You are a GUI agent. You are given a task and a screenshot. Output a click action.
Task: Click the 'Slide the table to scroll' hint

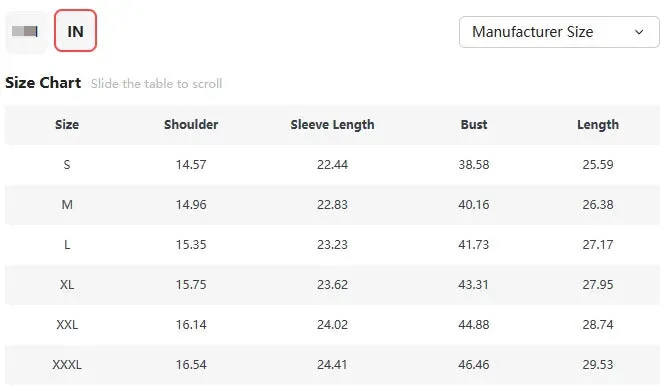pos(156,83)
